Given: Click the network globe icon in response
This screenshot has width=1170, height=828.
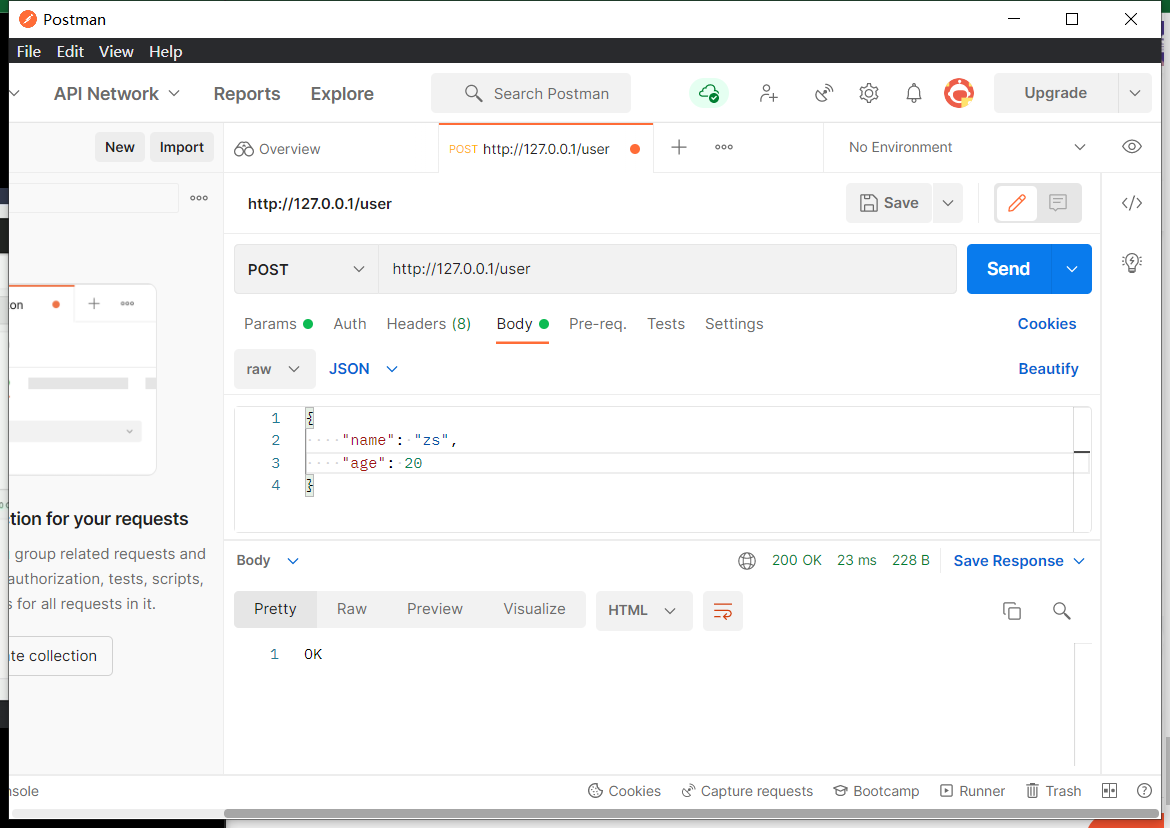Looking at the screenshot, I should coord(746,561).
